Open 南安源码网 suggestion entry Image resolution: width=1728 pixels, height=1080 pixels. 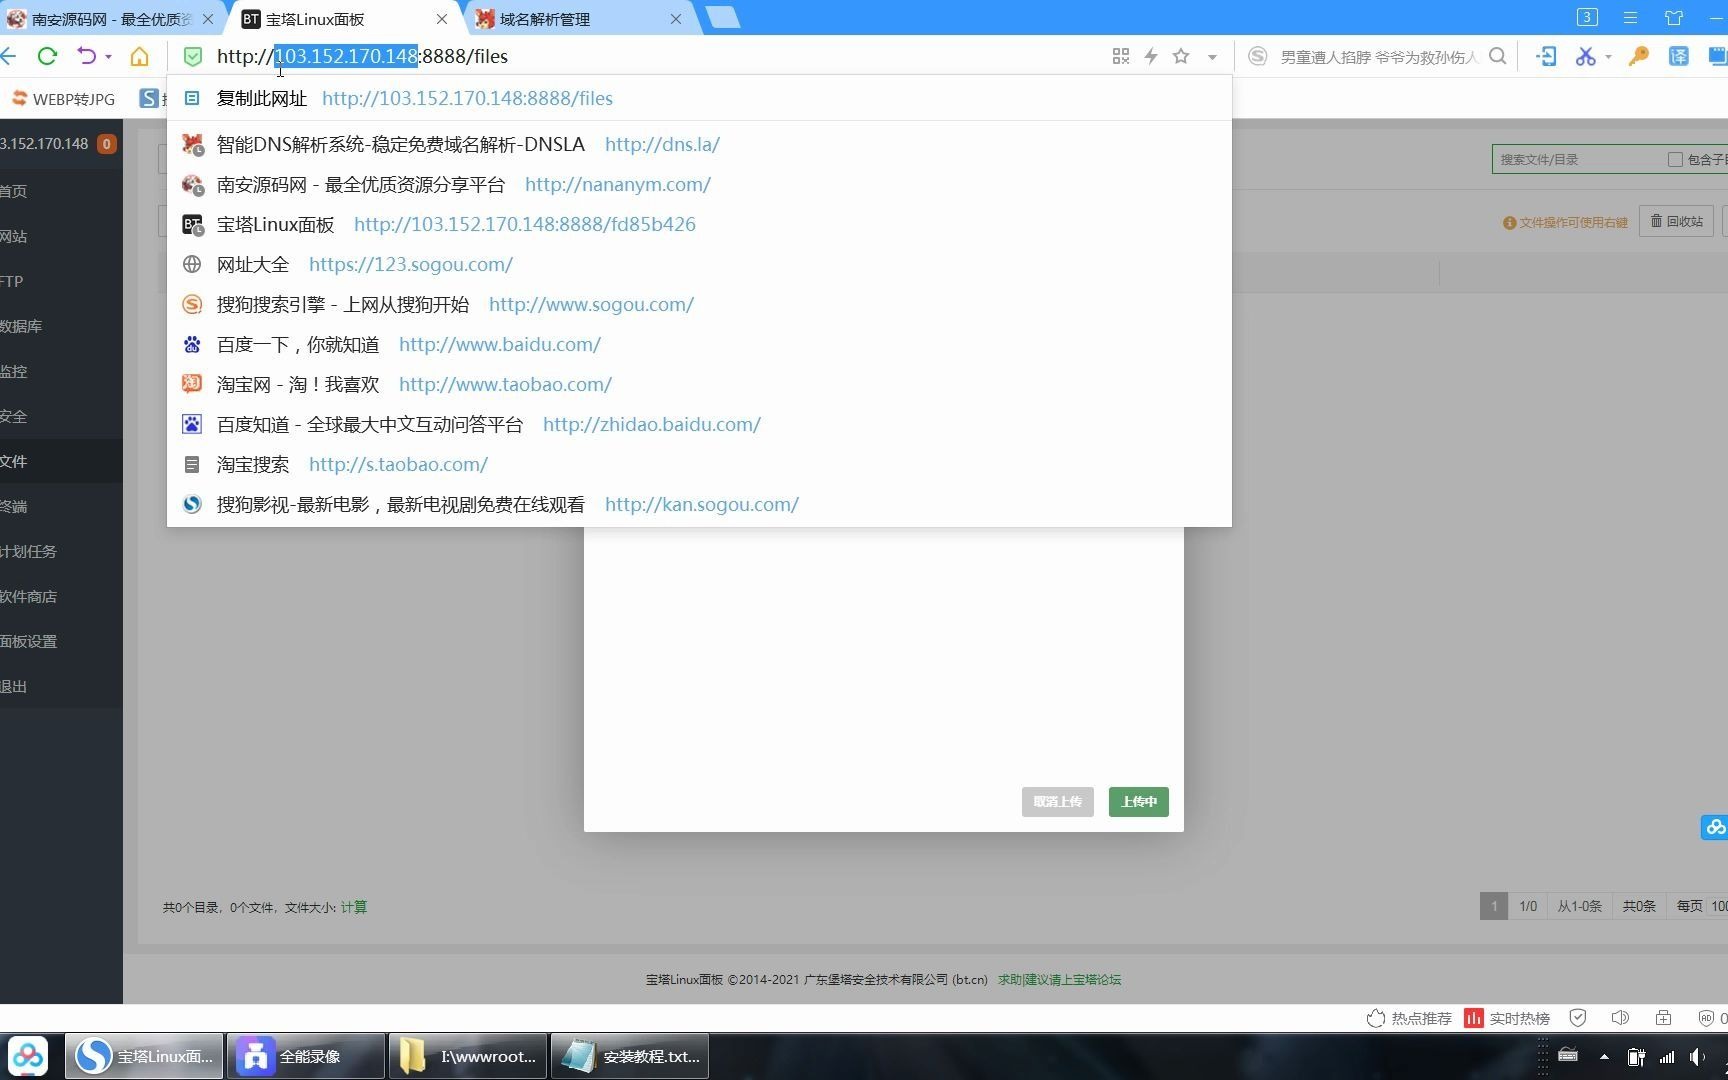(x=699, y=184)
